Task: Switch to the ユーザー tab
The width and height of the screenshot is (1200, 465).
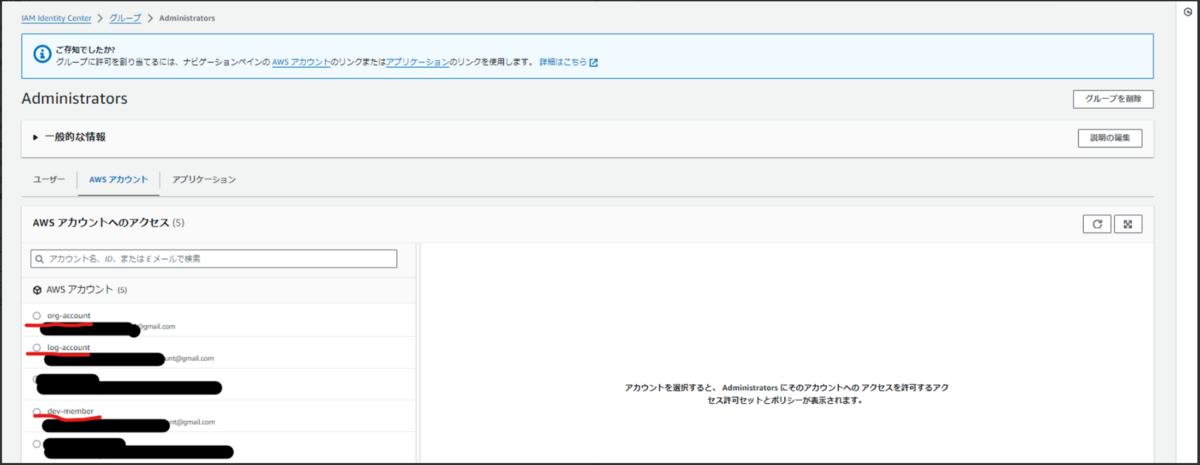Action: click(x=49, y=179)
